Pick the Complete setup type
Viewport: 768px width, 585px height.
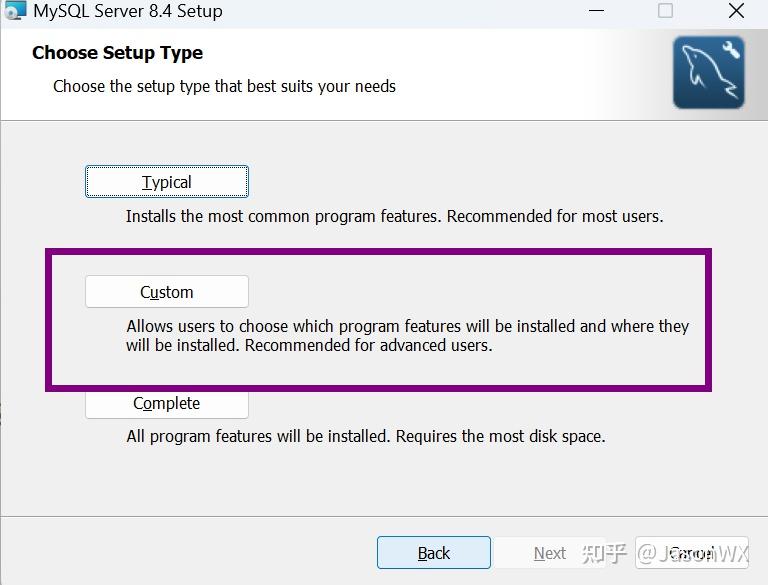pyautogui.click(x=166, y=404)
